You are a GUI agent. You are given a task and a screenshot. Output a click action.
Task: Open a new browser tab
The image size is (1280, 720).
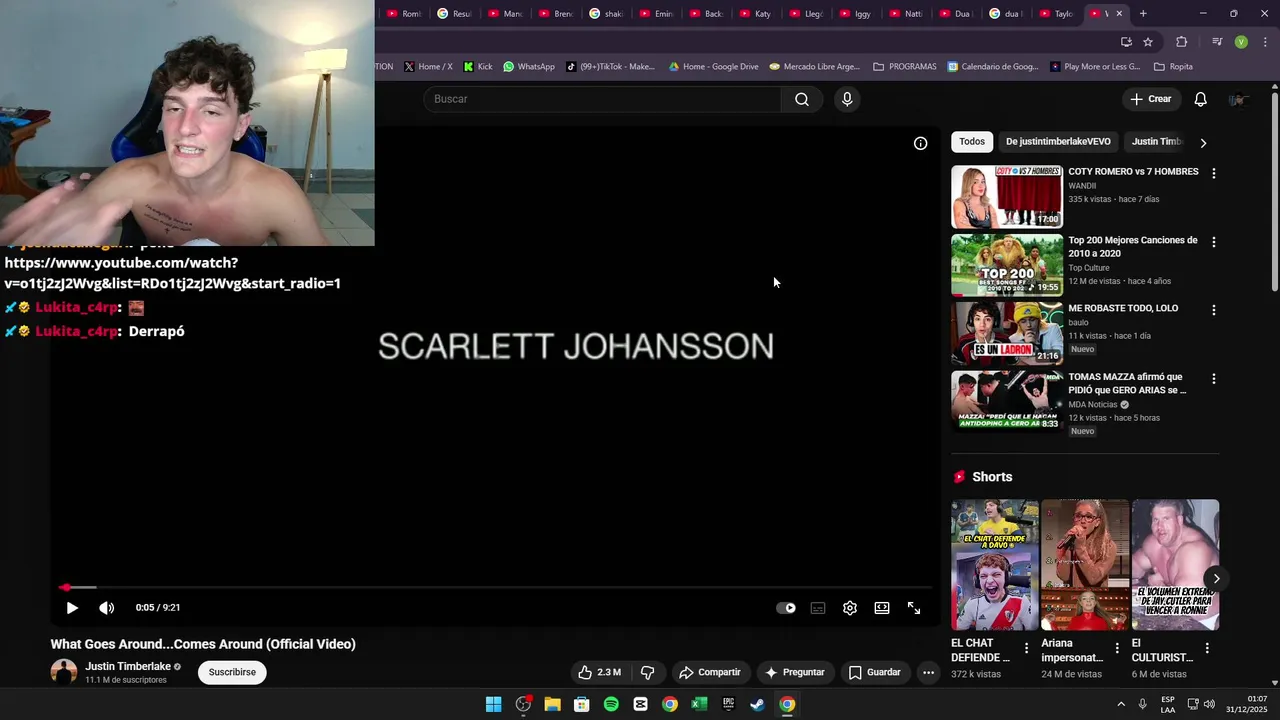point(1143,14)
